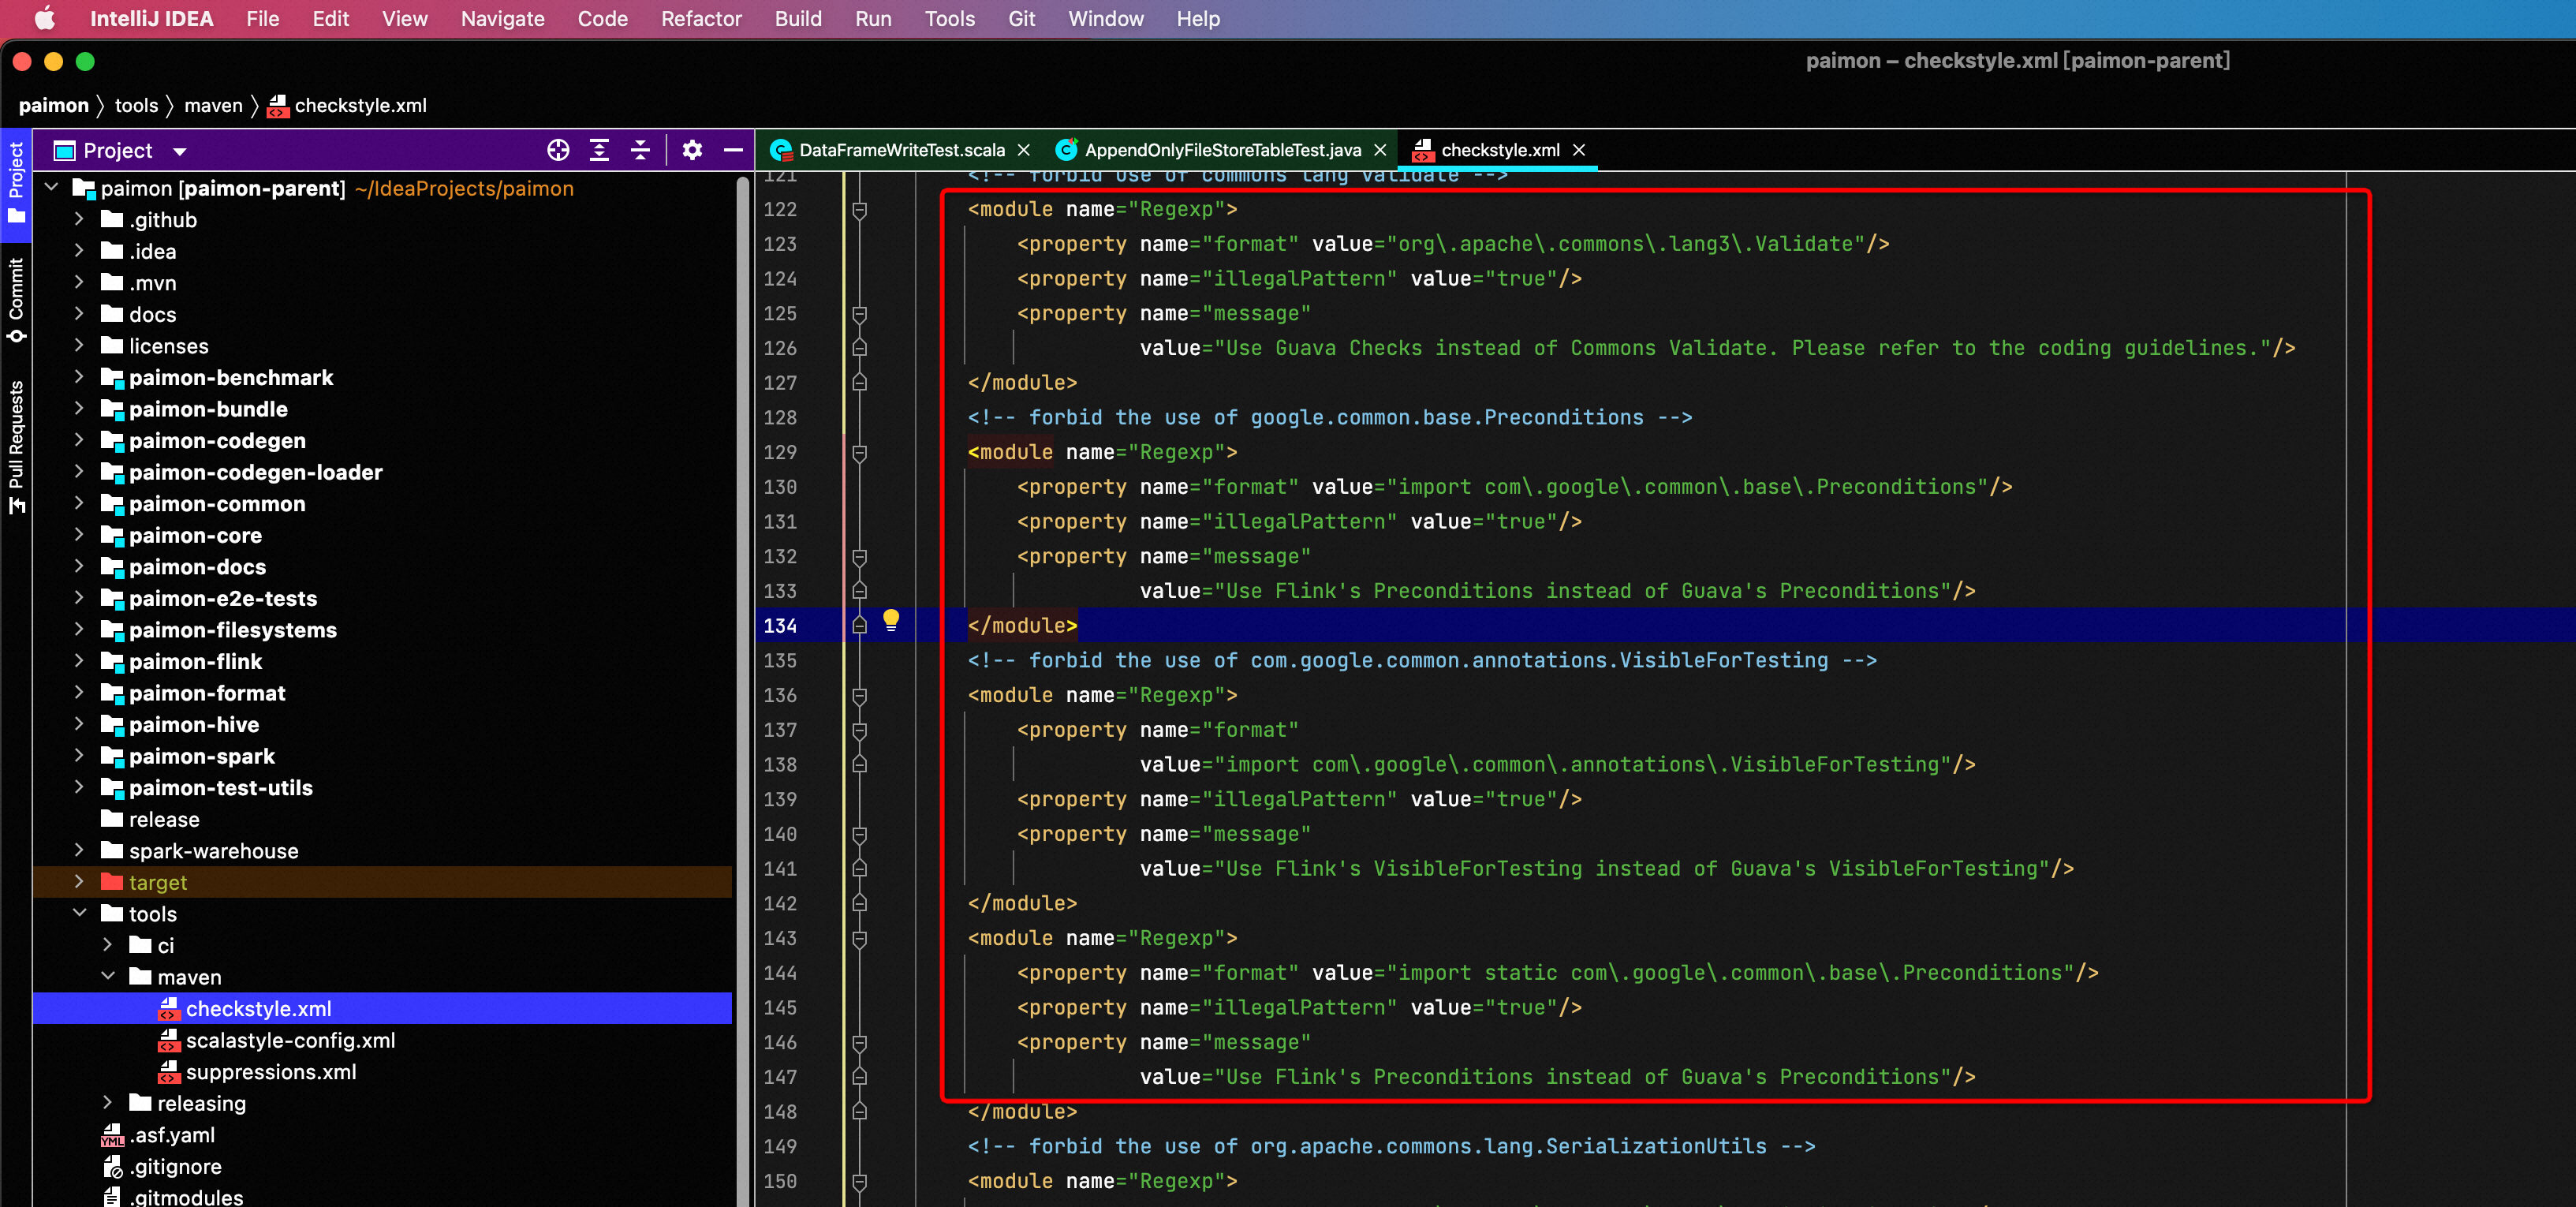Click the yellow lightbulb intention icon
Viewport: 2576px width, 1207px height.
891,620
